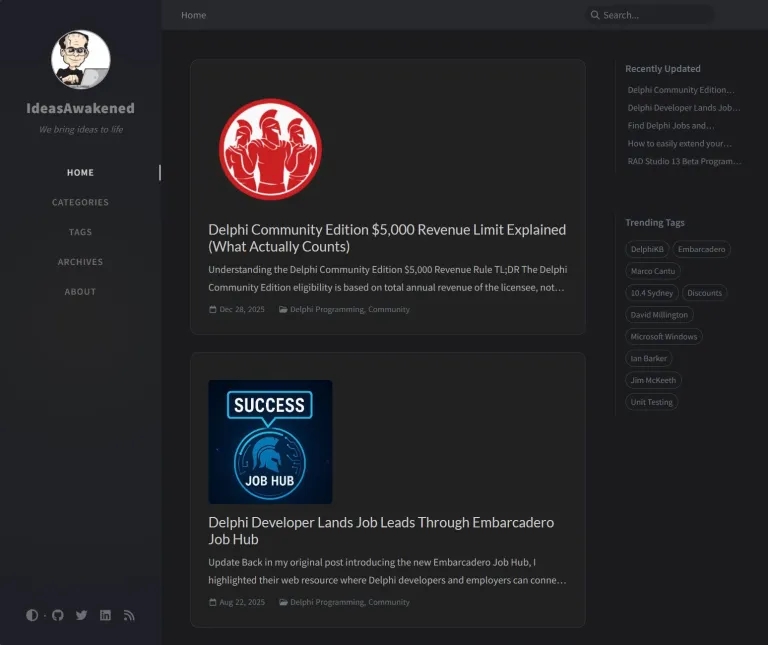The width and height of the screenshot is (768, 645).
Task: Click the Home breadcrumb in top bar
Action: pos(194,15)
